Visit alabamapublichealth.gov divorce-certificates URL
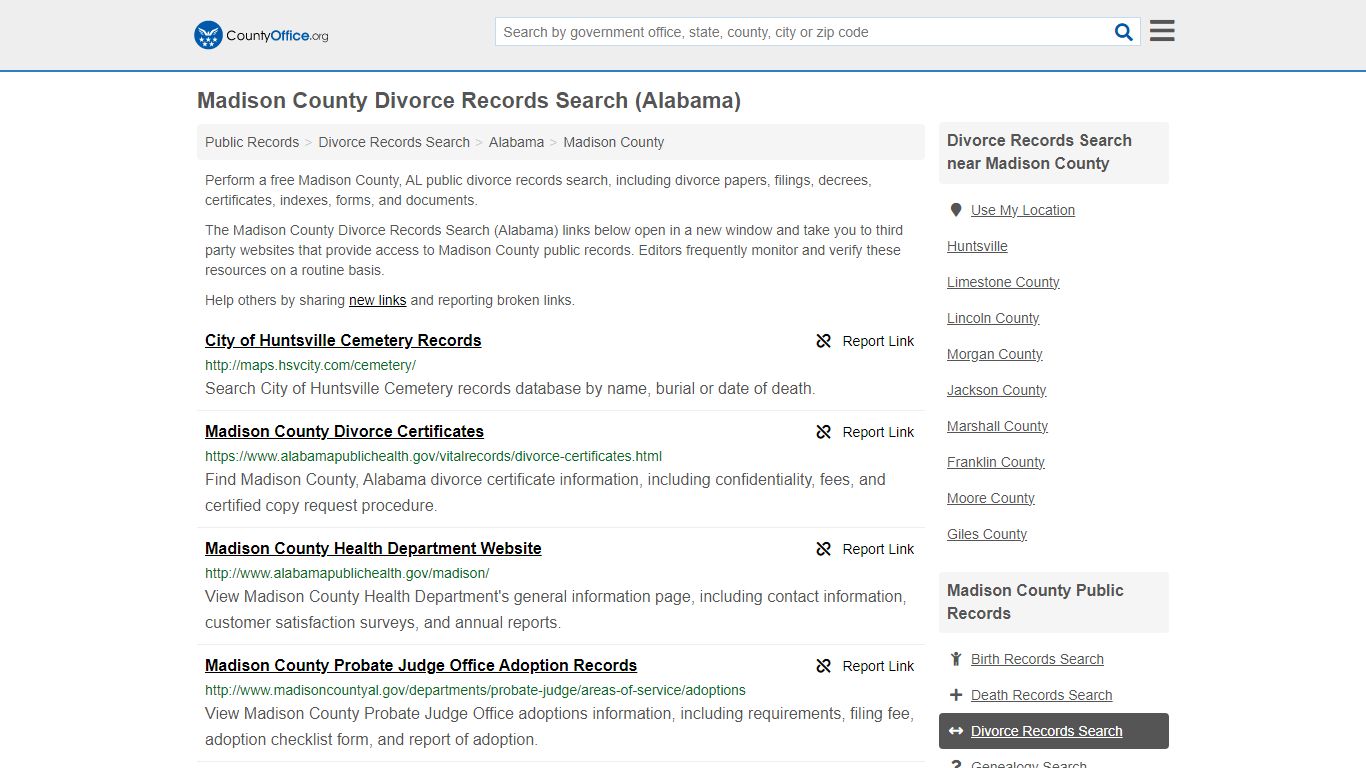Image resolution: width=1366 pixels, height=768 pixels. point(433,456)
